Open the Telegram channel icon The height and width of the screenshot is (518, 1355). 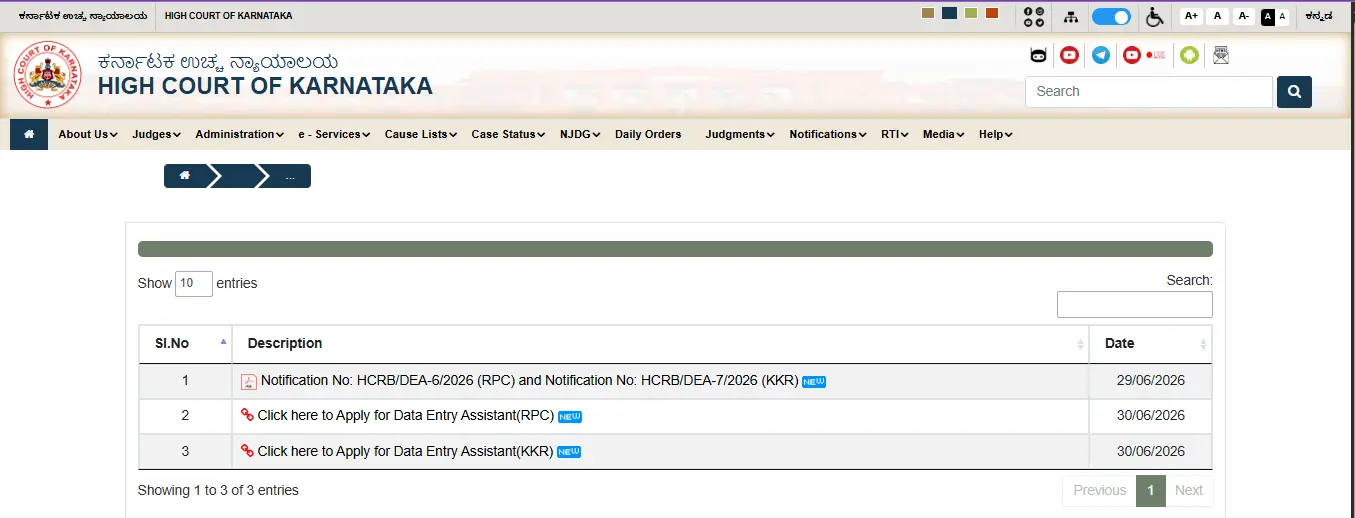(1101, 55)
